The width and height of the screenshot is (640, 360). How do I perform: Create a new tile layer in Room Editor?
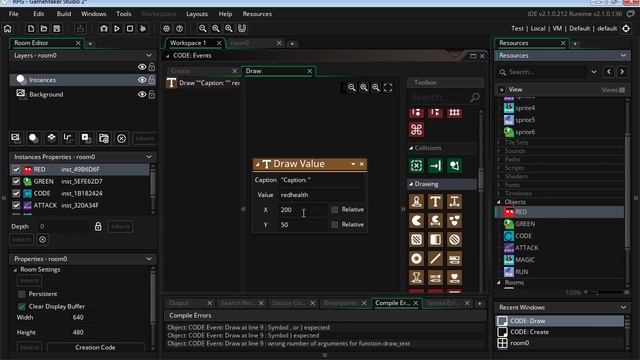pos(51,138)
